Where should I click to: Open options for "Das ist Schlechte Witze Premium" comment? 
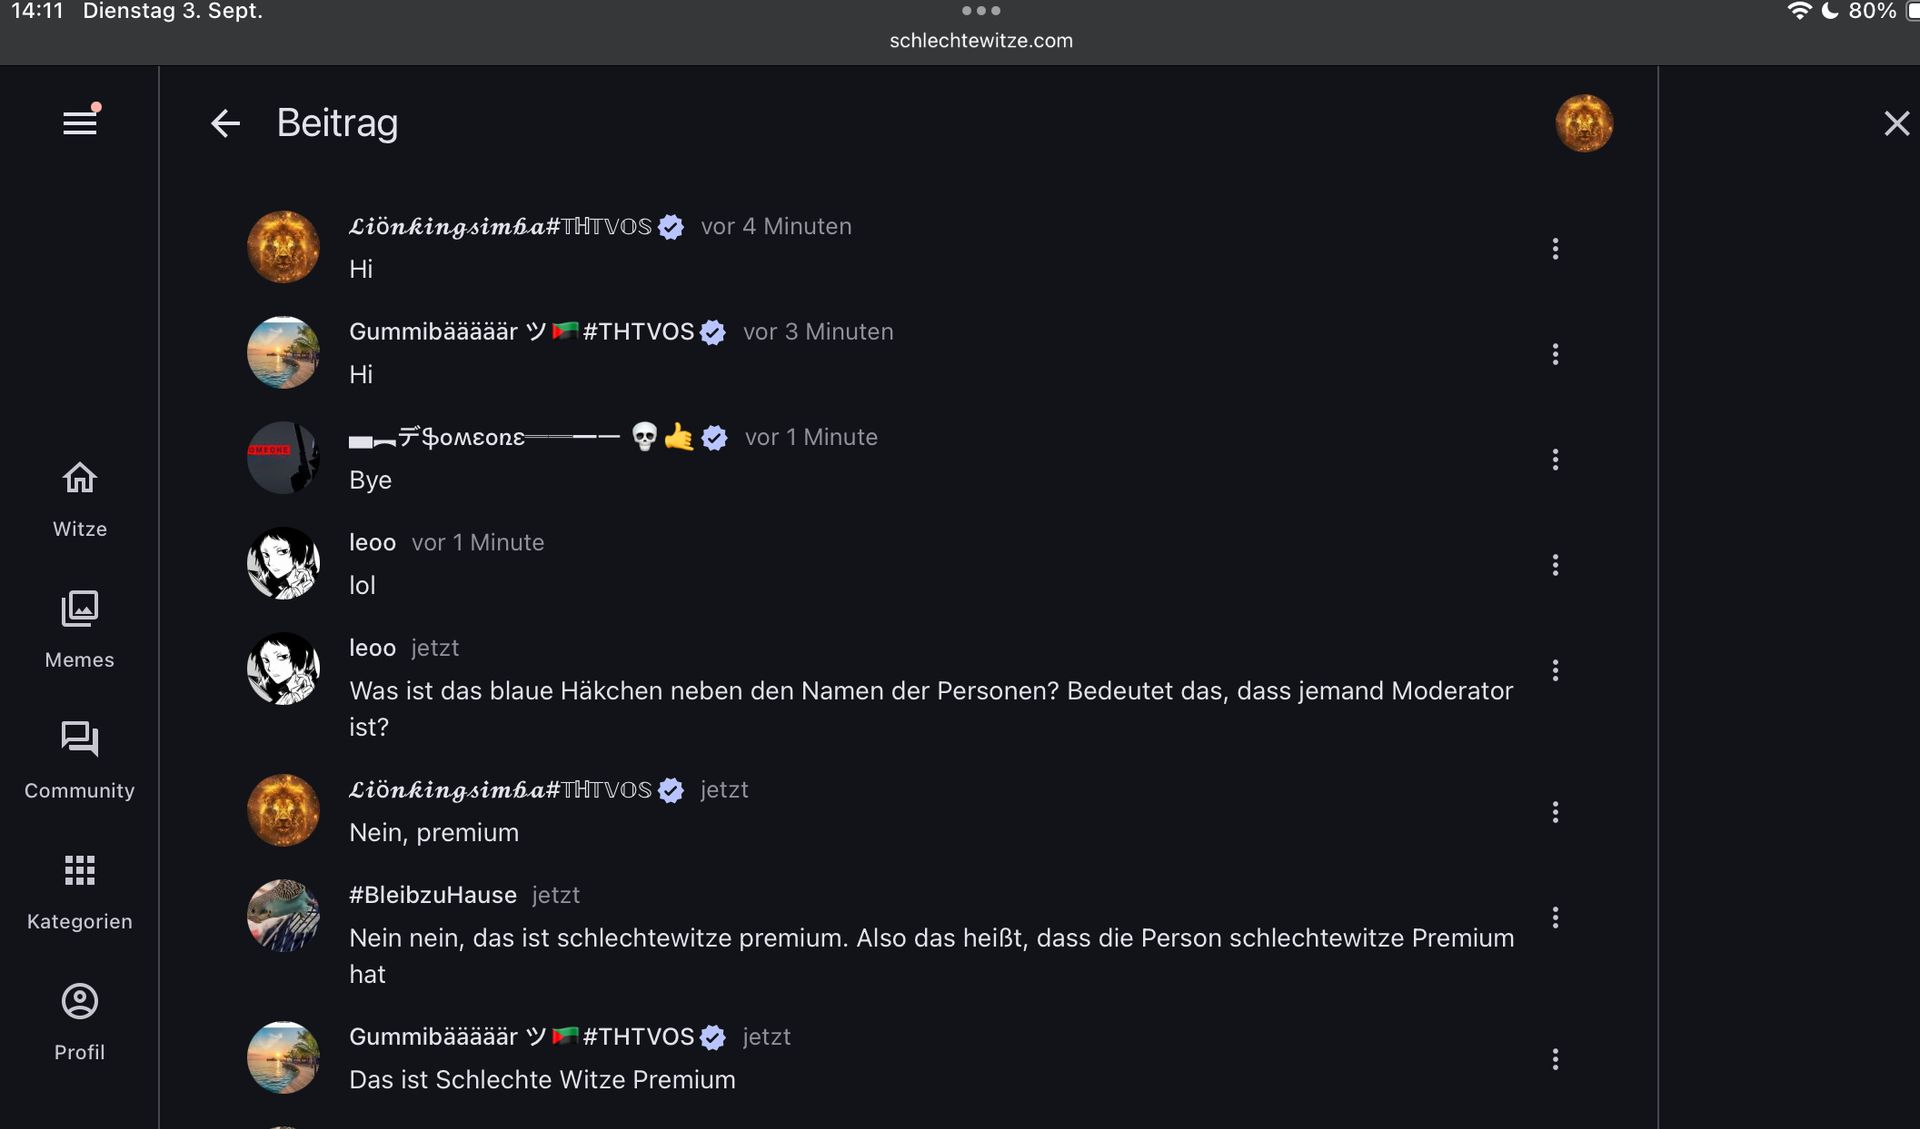pyautogui.click(x=1555, y=1059)
